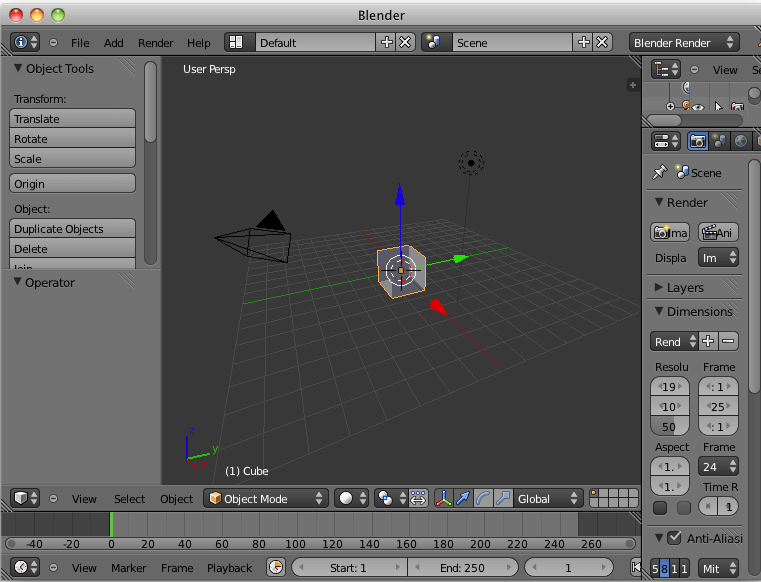Open the Blender Render engine dropdown
The height and width of the screenshot is (582, 761).
pyautogui.click(x=684, y=43)
